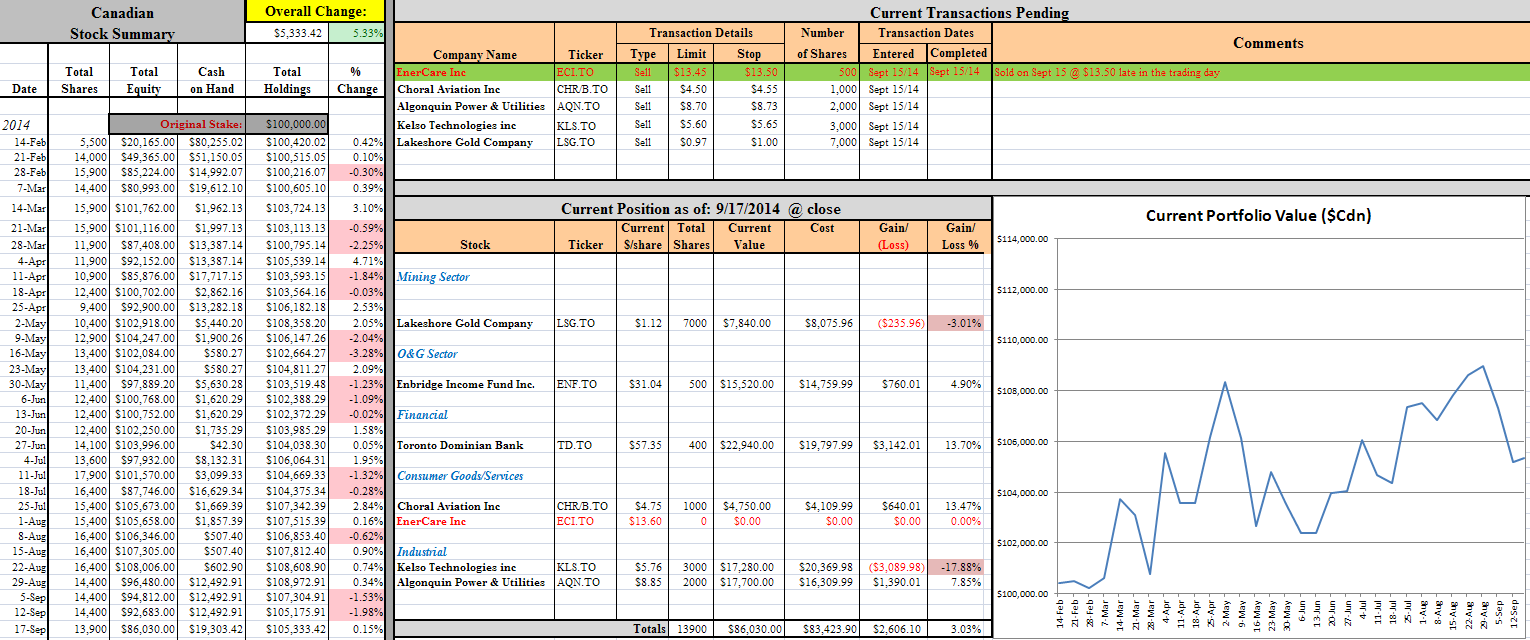The height and width of the screenshot is (640, 1530).
Task: Click the "Cash on Hand" column header
Action: pos(211,80)
